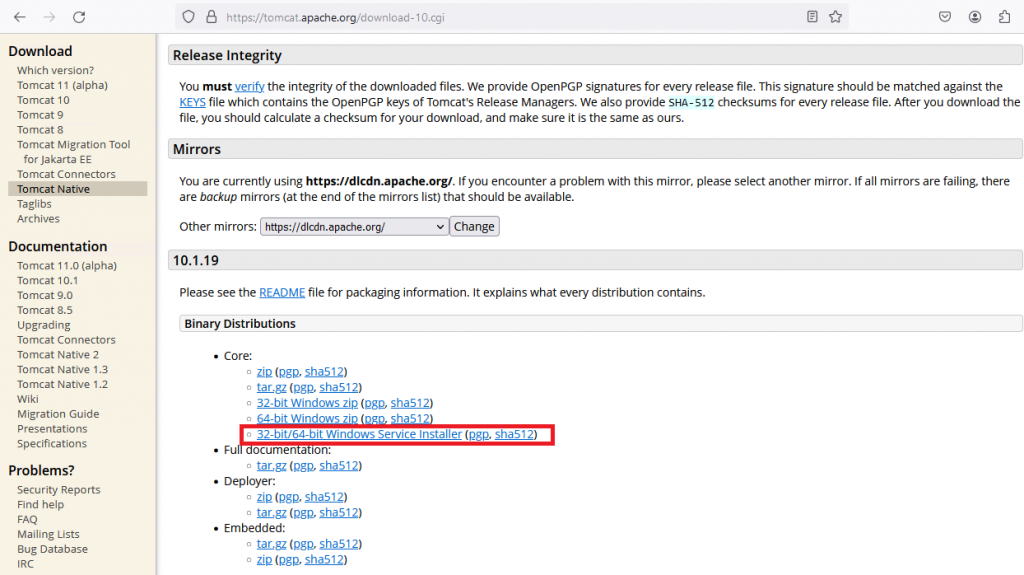1024x575 pixels.
Task: Open Tomcat Native 1.3 documentation
Action: click(62, 370)
